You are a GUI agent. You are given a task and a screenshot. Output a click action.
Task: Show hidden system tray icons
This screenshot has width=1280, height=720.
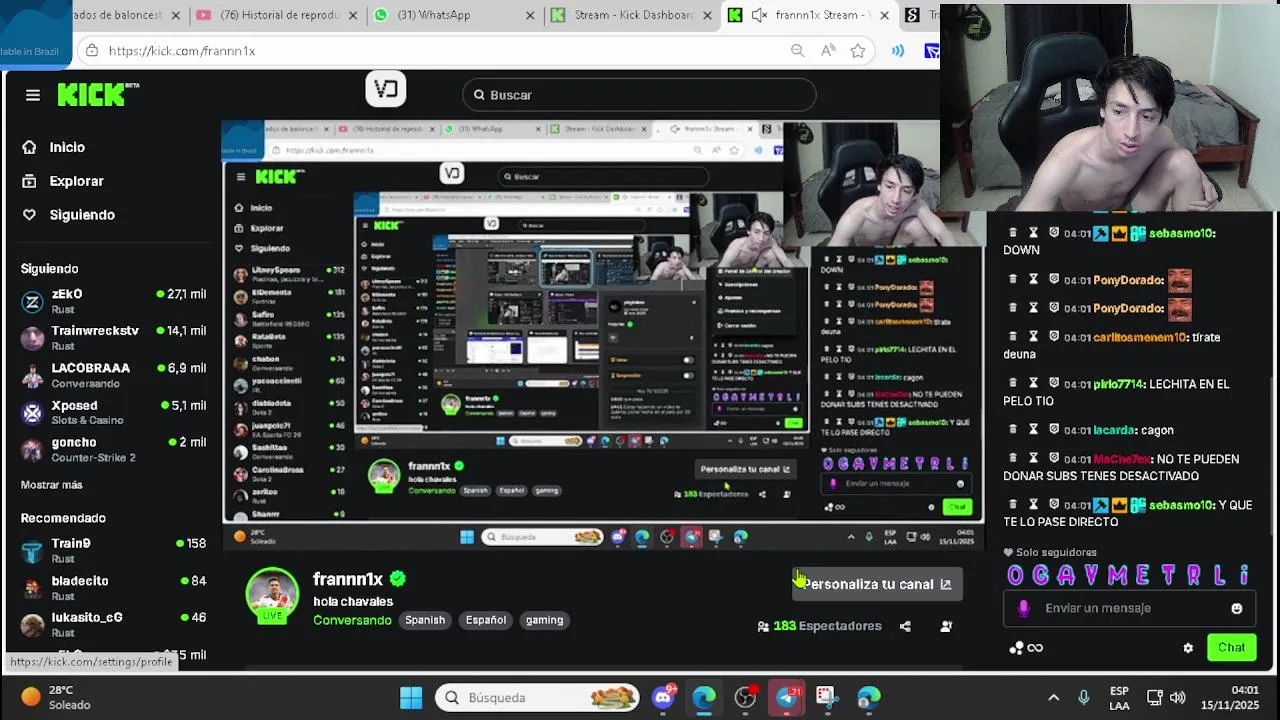point(1053,697)
